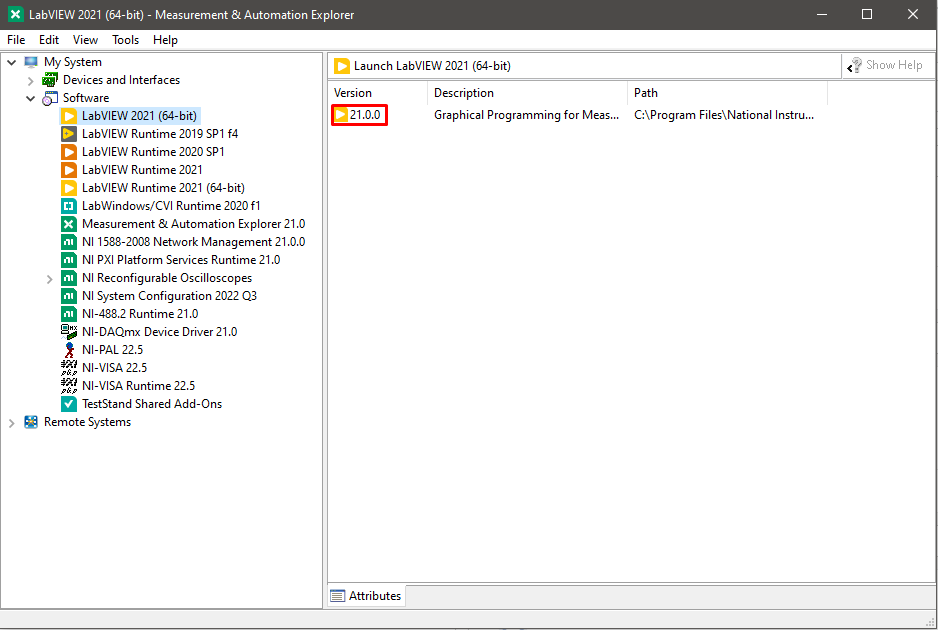The height and width of the screenshot is (630, 938).
Task: Select TestStand Shared Add-Ons entry
Action: click(x=152, y=404)
